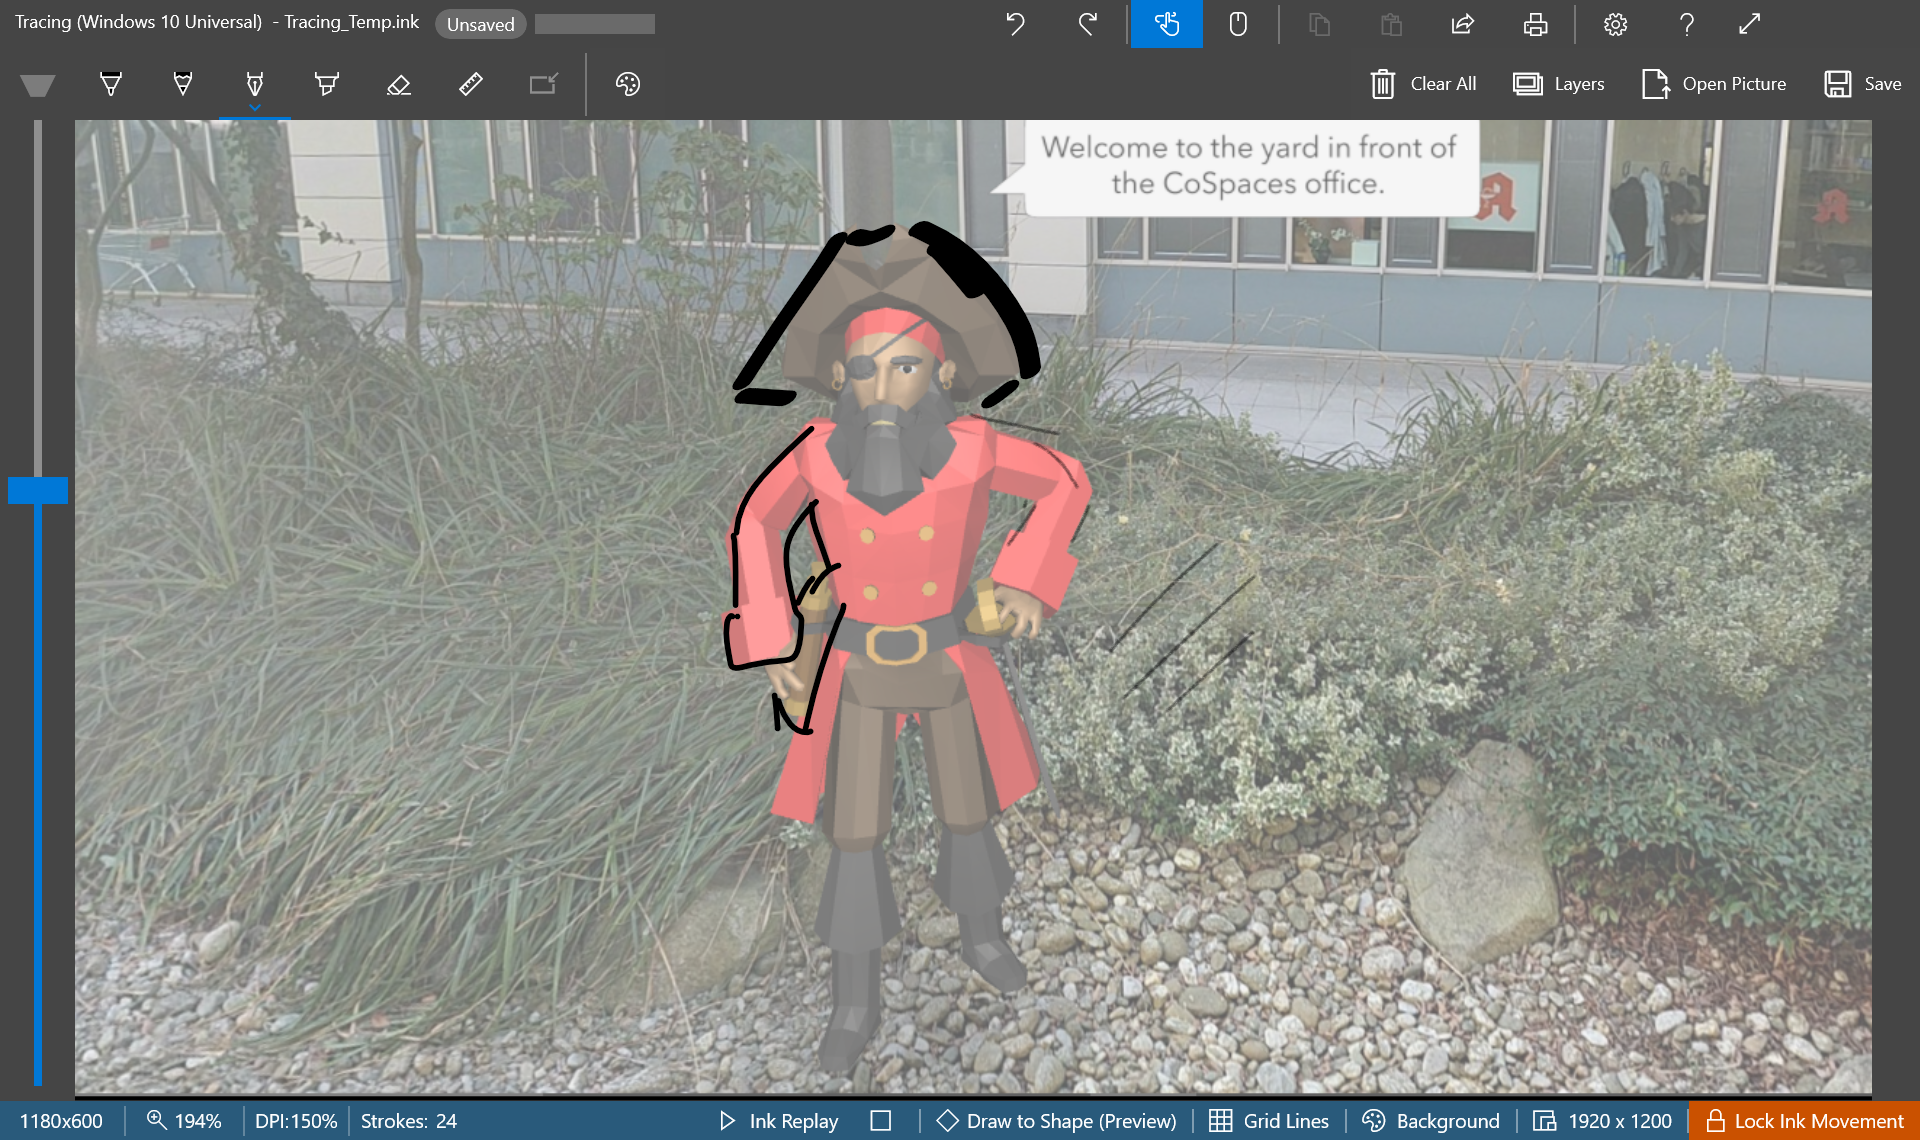Open the color palette

[628, 84]
